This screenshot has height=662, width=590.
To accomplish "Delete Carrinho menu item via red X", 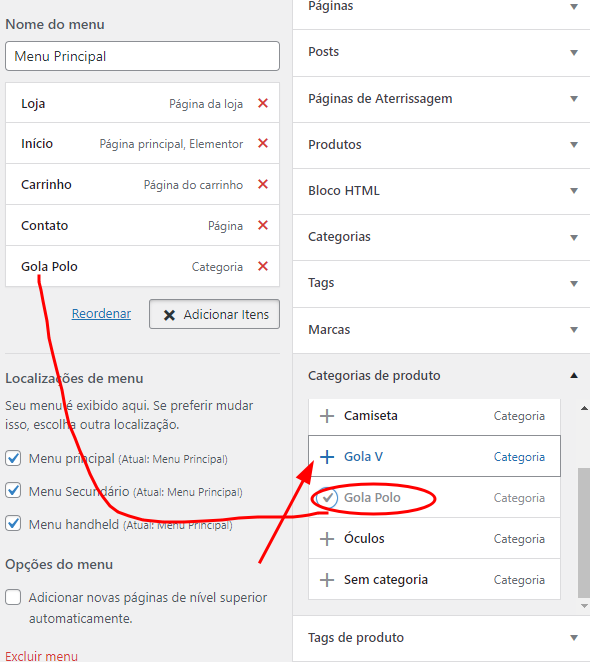I will [263, 184].
